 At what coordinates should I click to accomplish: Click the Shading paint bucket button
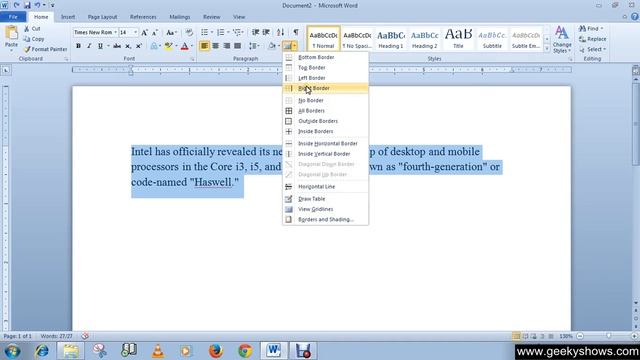pyautogui.click(x=272, y=46)
